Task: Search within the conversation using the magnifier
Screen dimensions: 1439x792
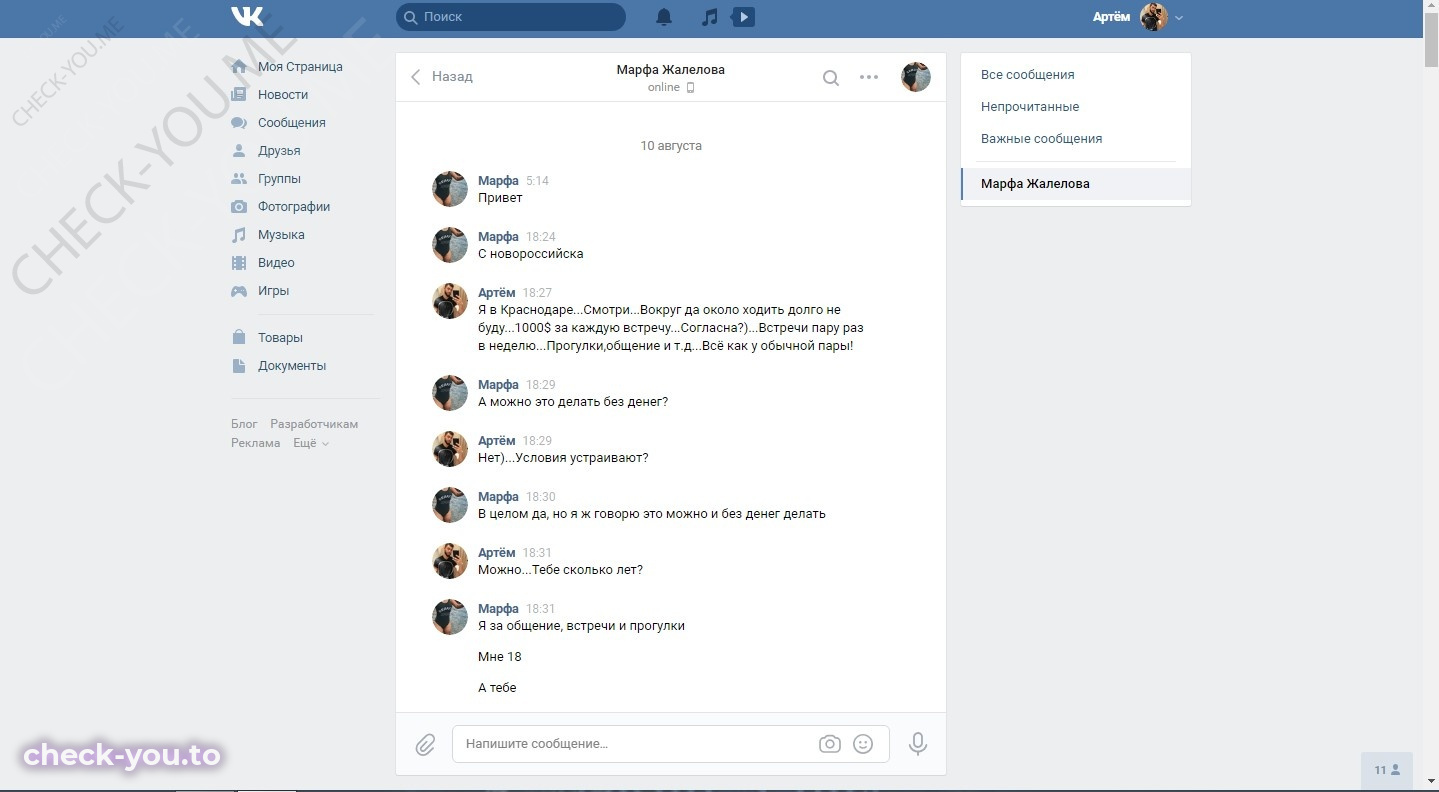Action: [830, 77]
